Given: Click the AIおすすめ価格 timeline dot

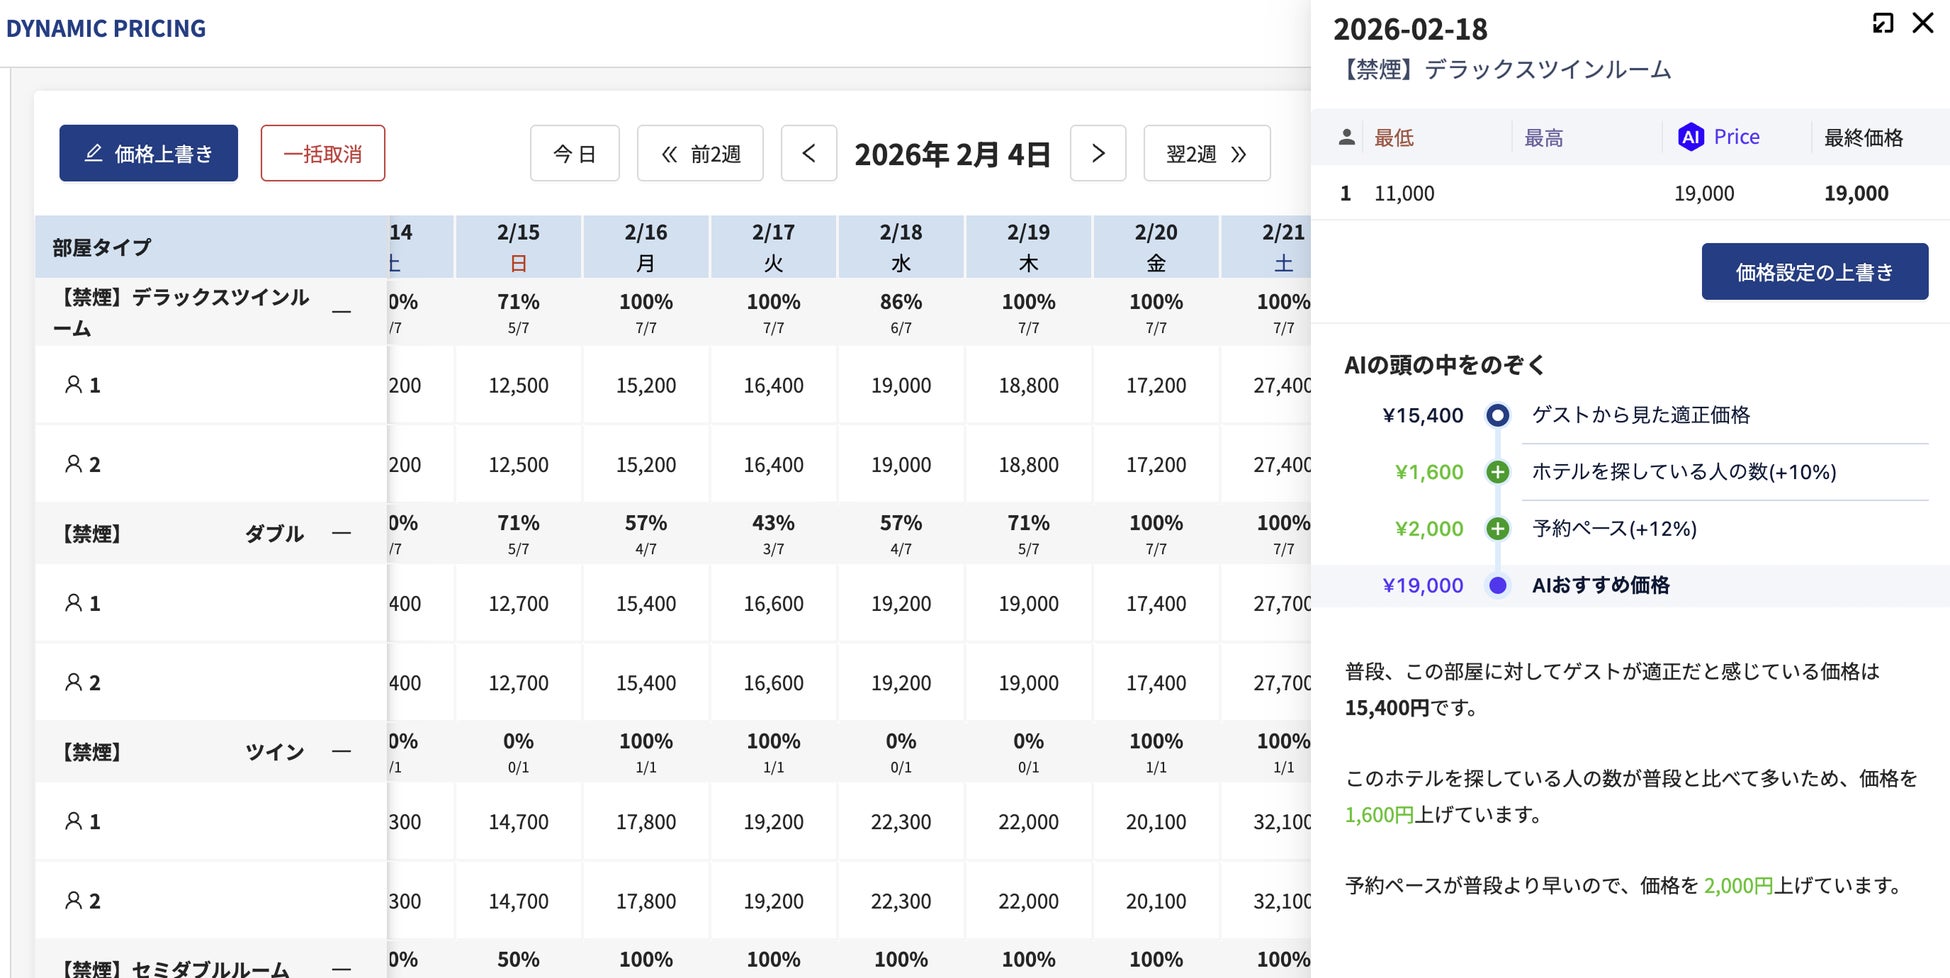Looking at the screenshot, I should pyautogui.click(x=1497, y=585).
